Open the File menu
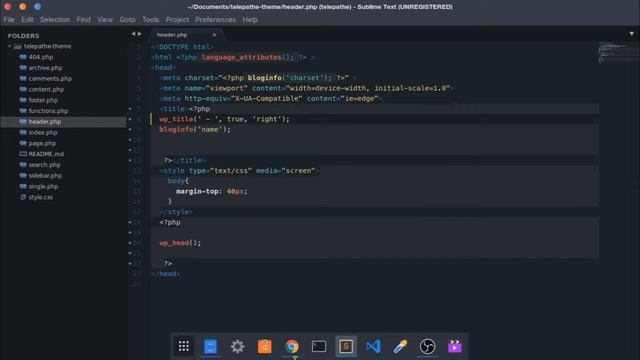 tap(9, 20)
